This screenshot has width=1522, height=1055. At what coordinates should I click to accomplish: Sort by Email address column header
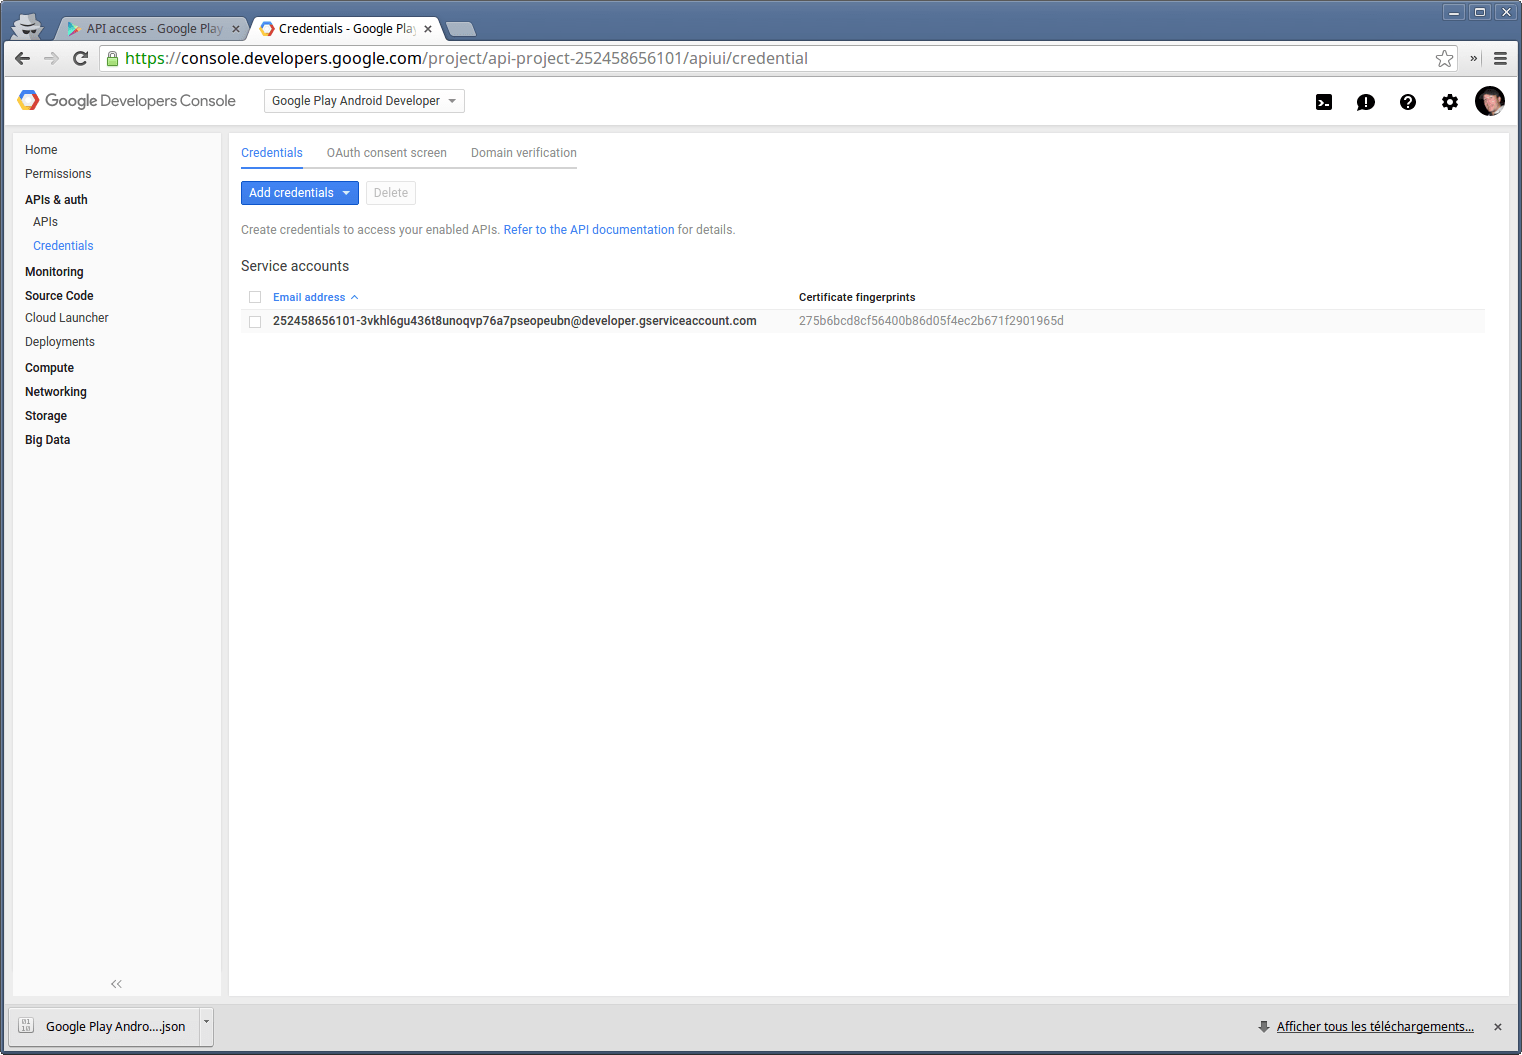point(309,297)
